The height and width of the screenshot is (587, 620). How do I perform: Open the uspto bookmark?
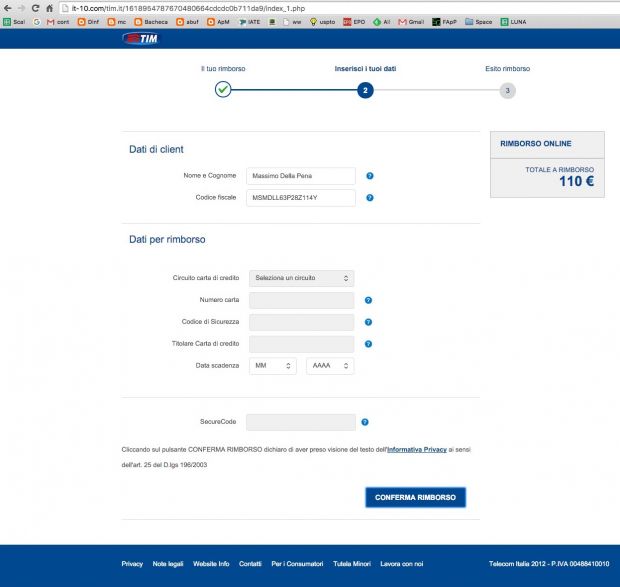click(322, 22)
